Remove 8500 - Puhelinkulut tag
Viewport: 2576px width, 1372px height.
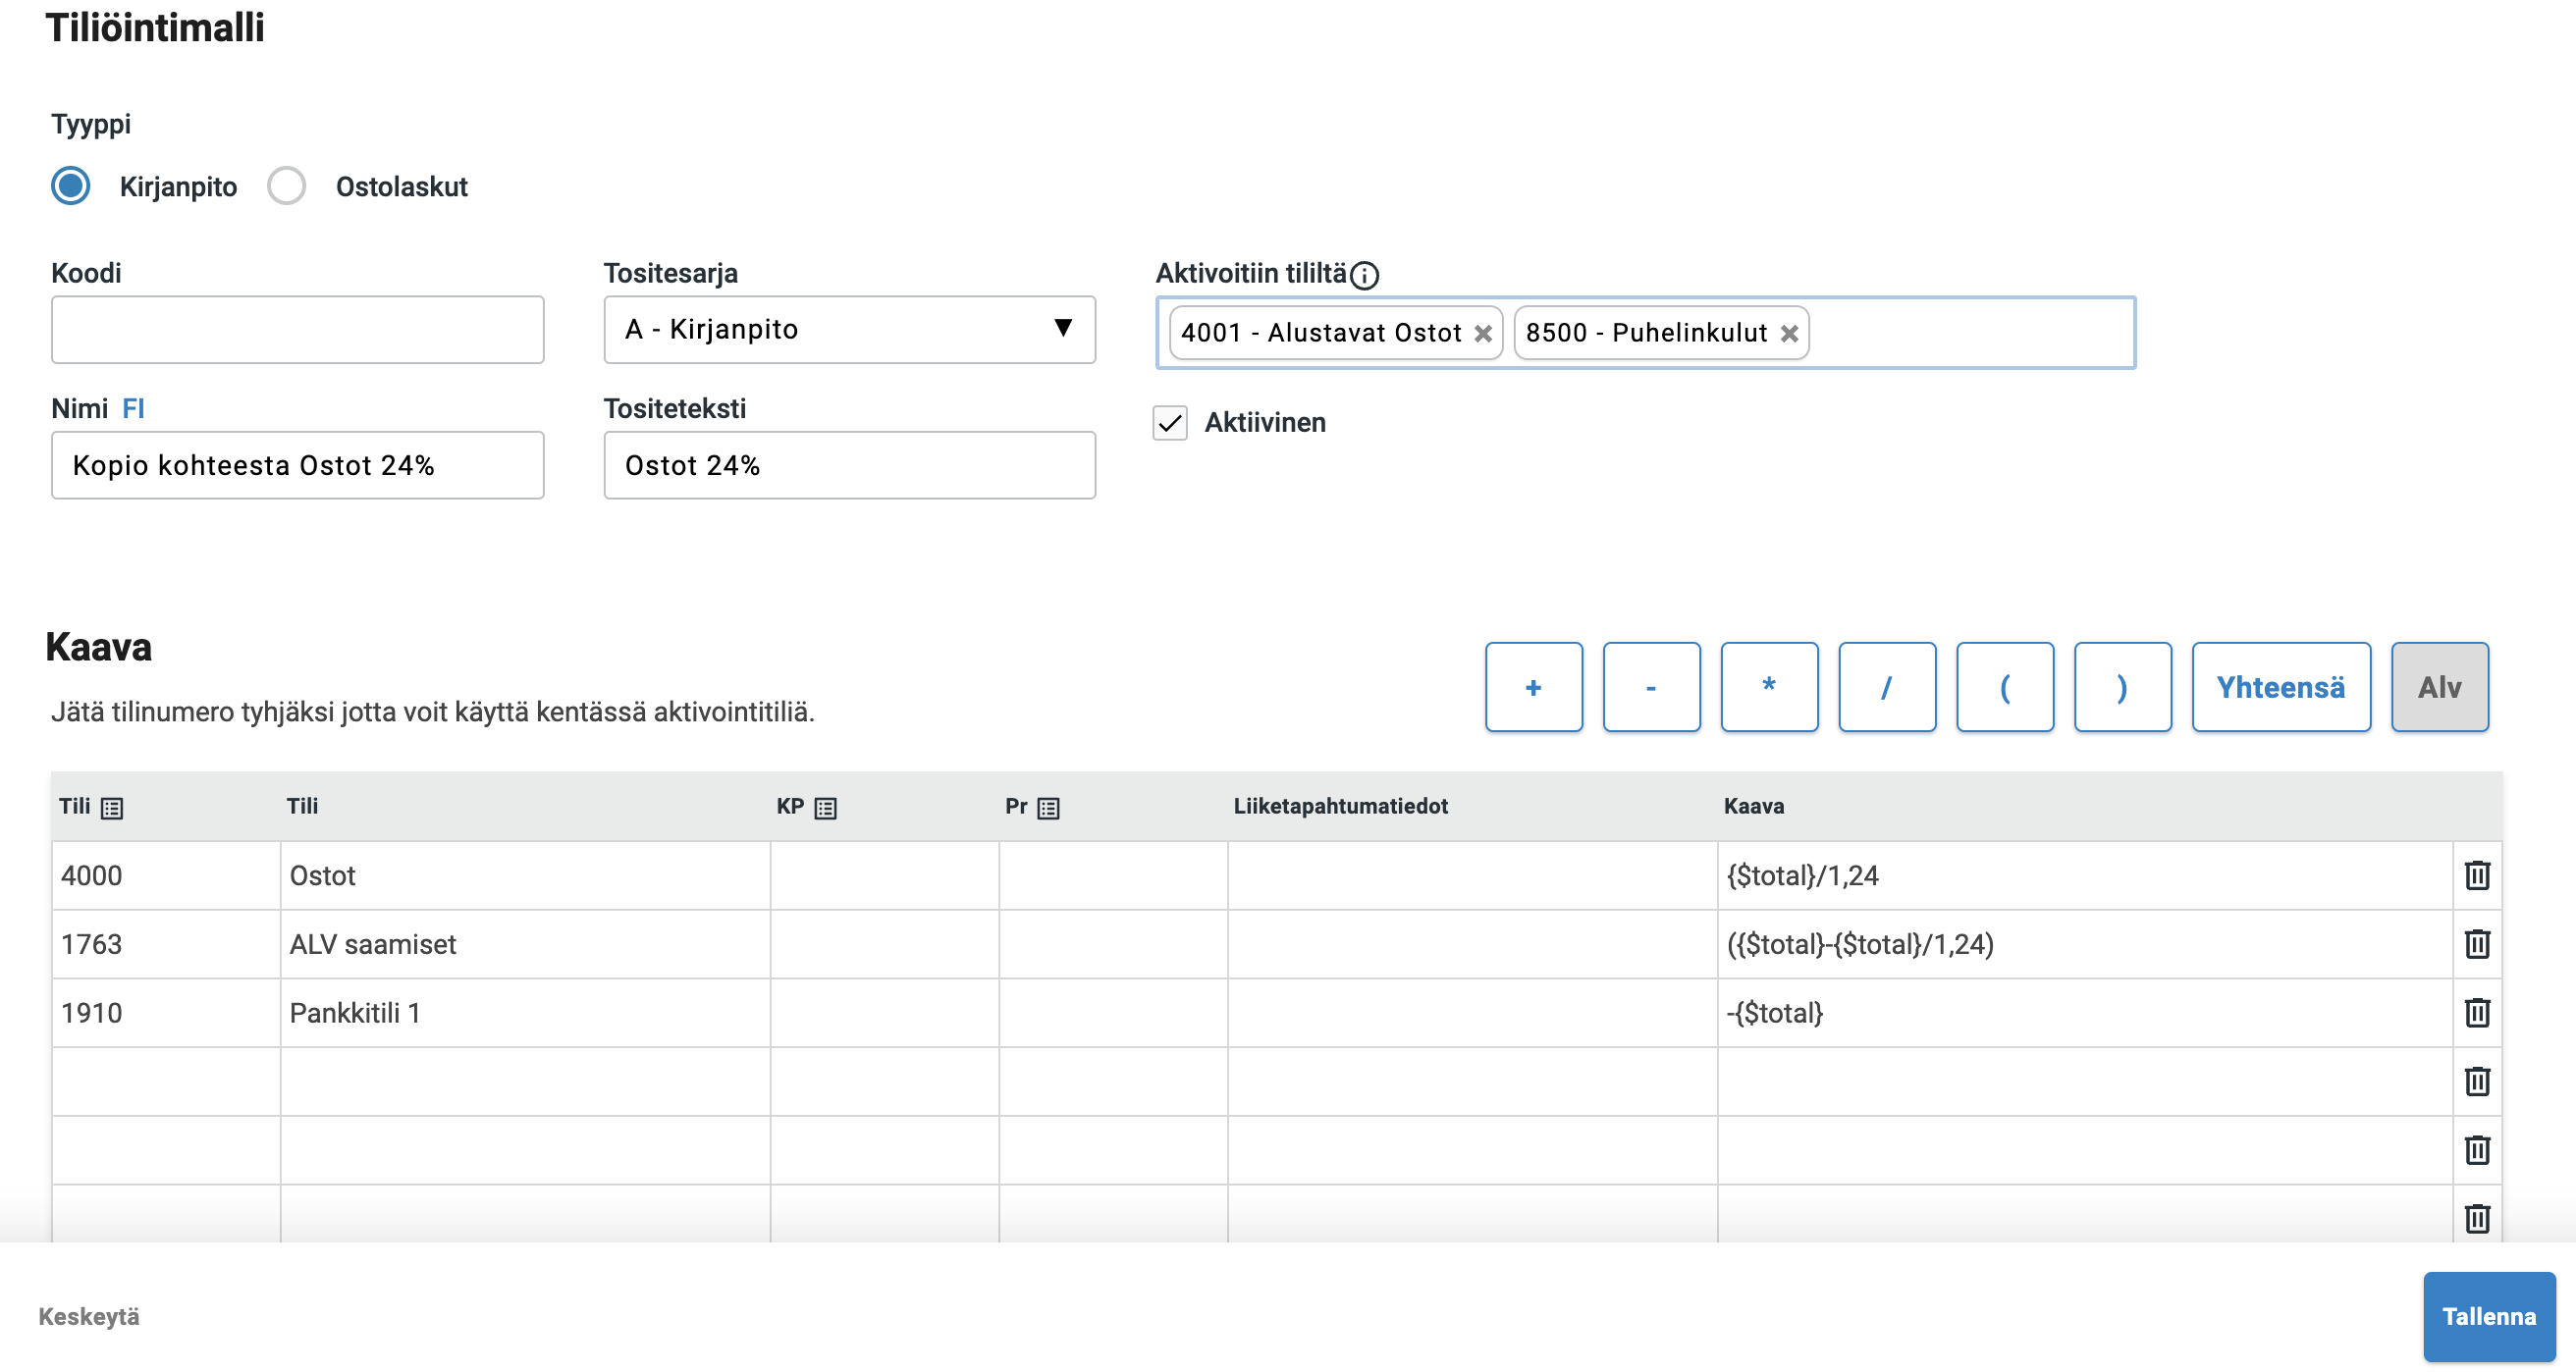1789,334
